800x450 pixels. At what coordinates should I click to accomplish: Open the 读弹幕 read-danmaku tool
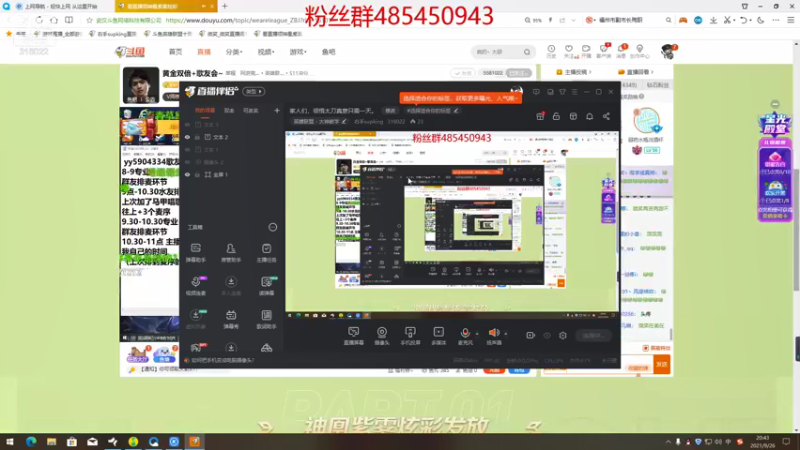click(266, 286)
